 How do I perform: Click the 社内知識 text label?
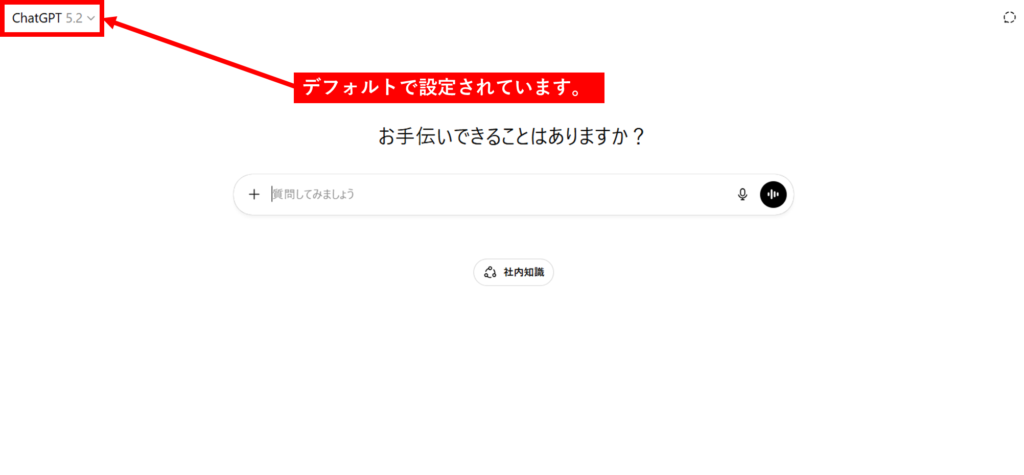tap(524, 272)
